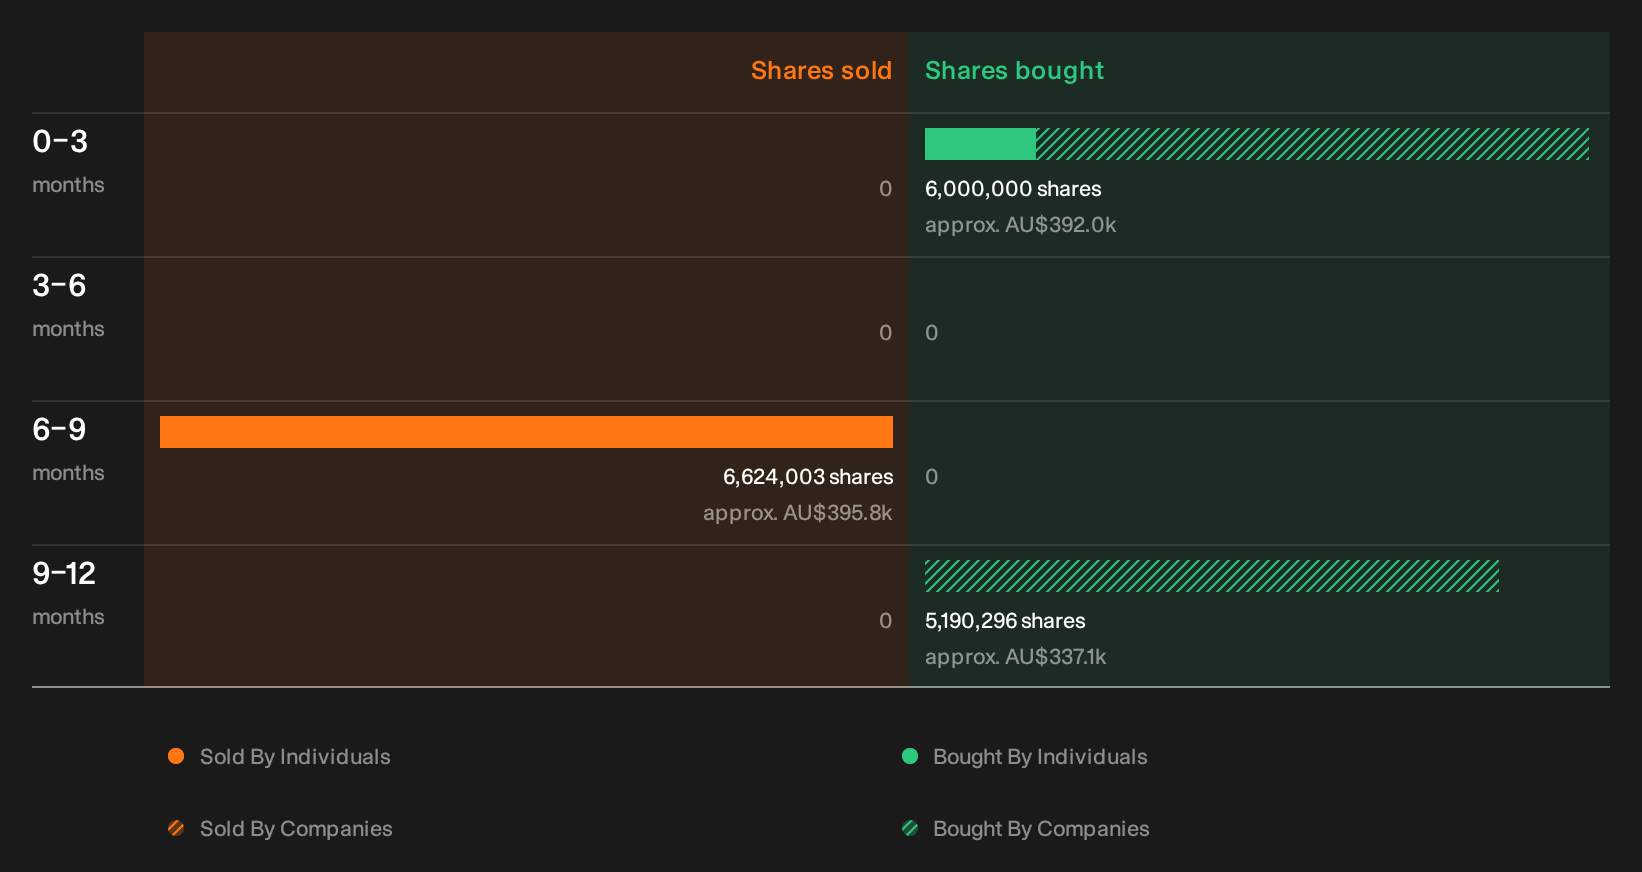Click the 6,000,000 shares value
This screenshot has width=1642, height=872.
click(x=1013, y=189)
